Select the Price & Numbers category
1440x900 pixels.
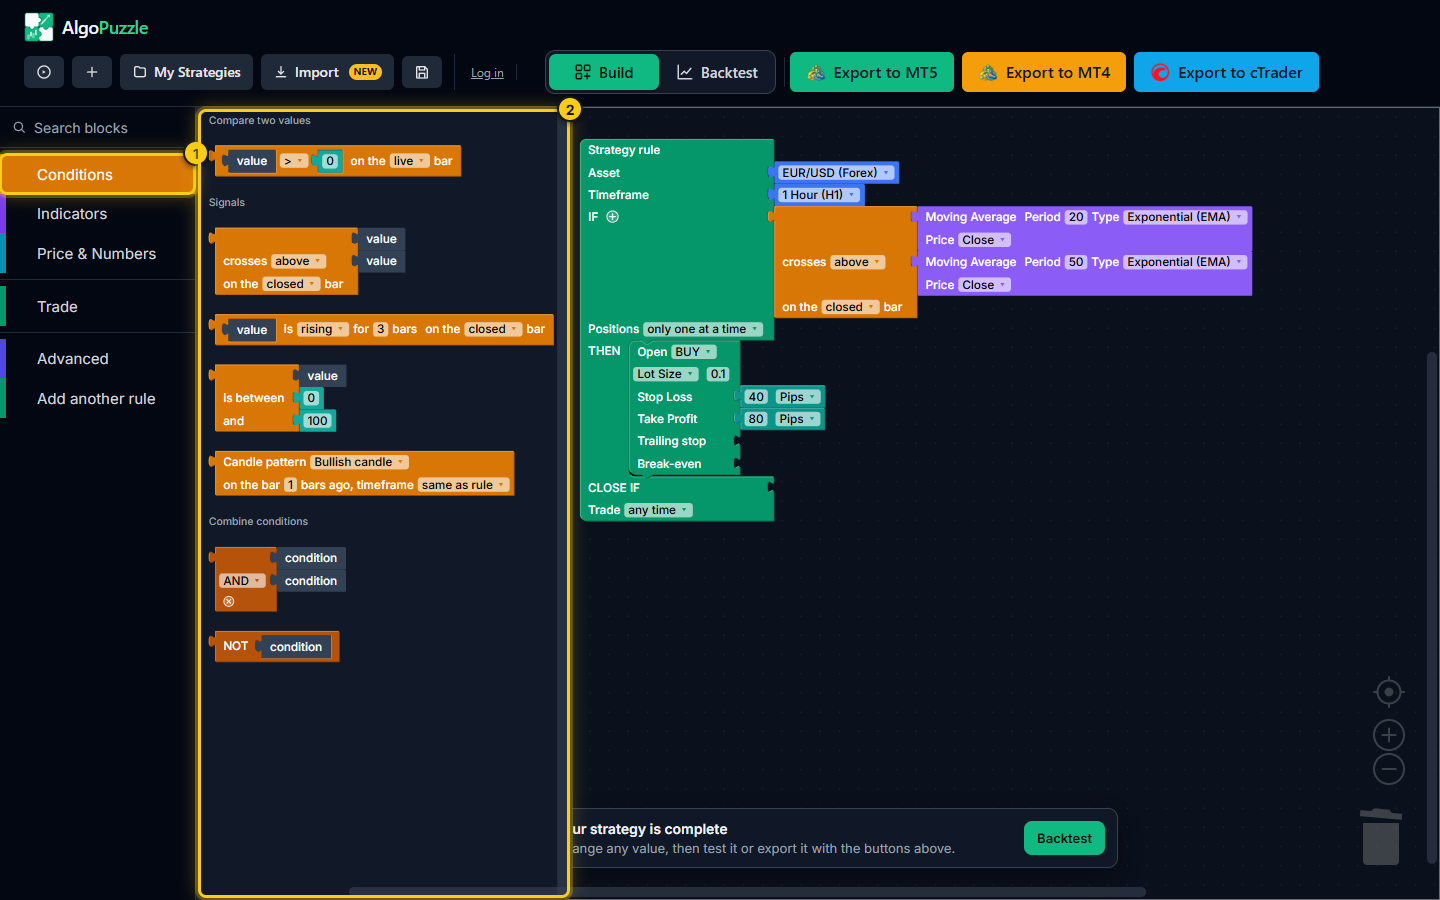pyautogui.click(x=96, y=254)
